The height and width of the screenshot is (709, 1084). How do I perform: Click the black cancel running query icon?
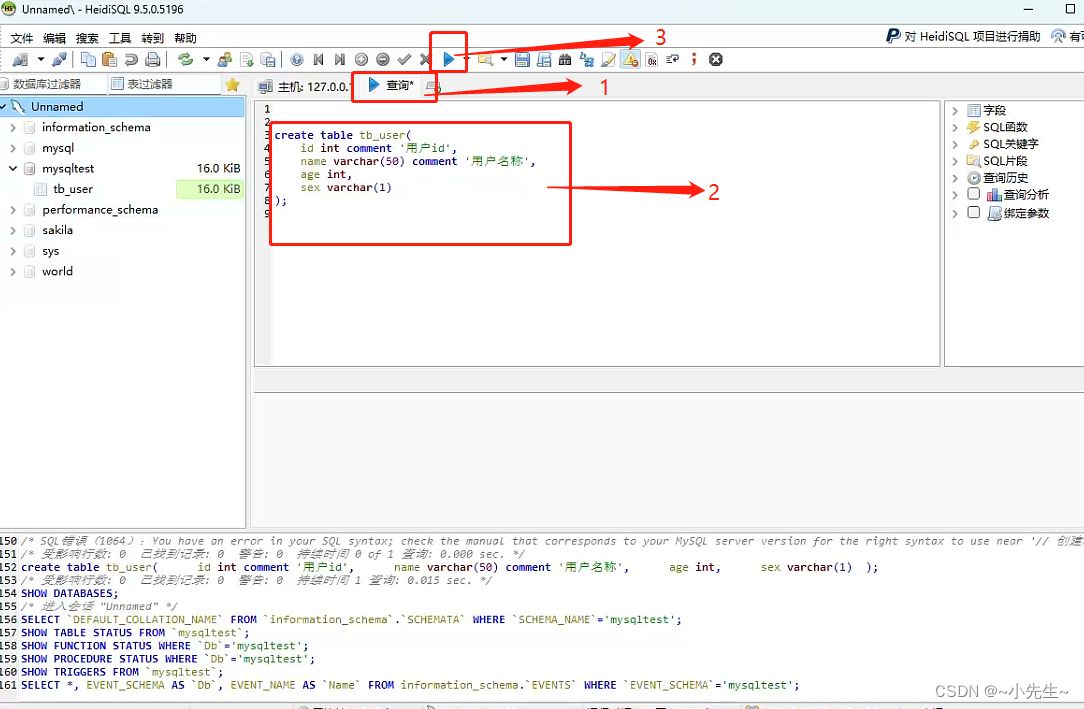pyautogui.click(x=716, y=60)
